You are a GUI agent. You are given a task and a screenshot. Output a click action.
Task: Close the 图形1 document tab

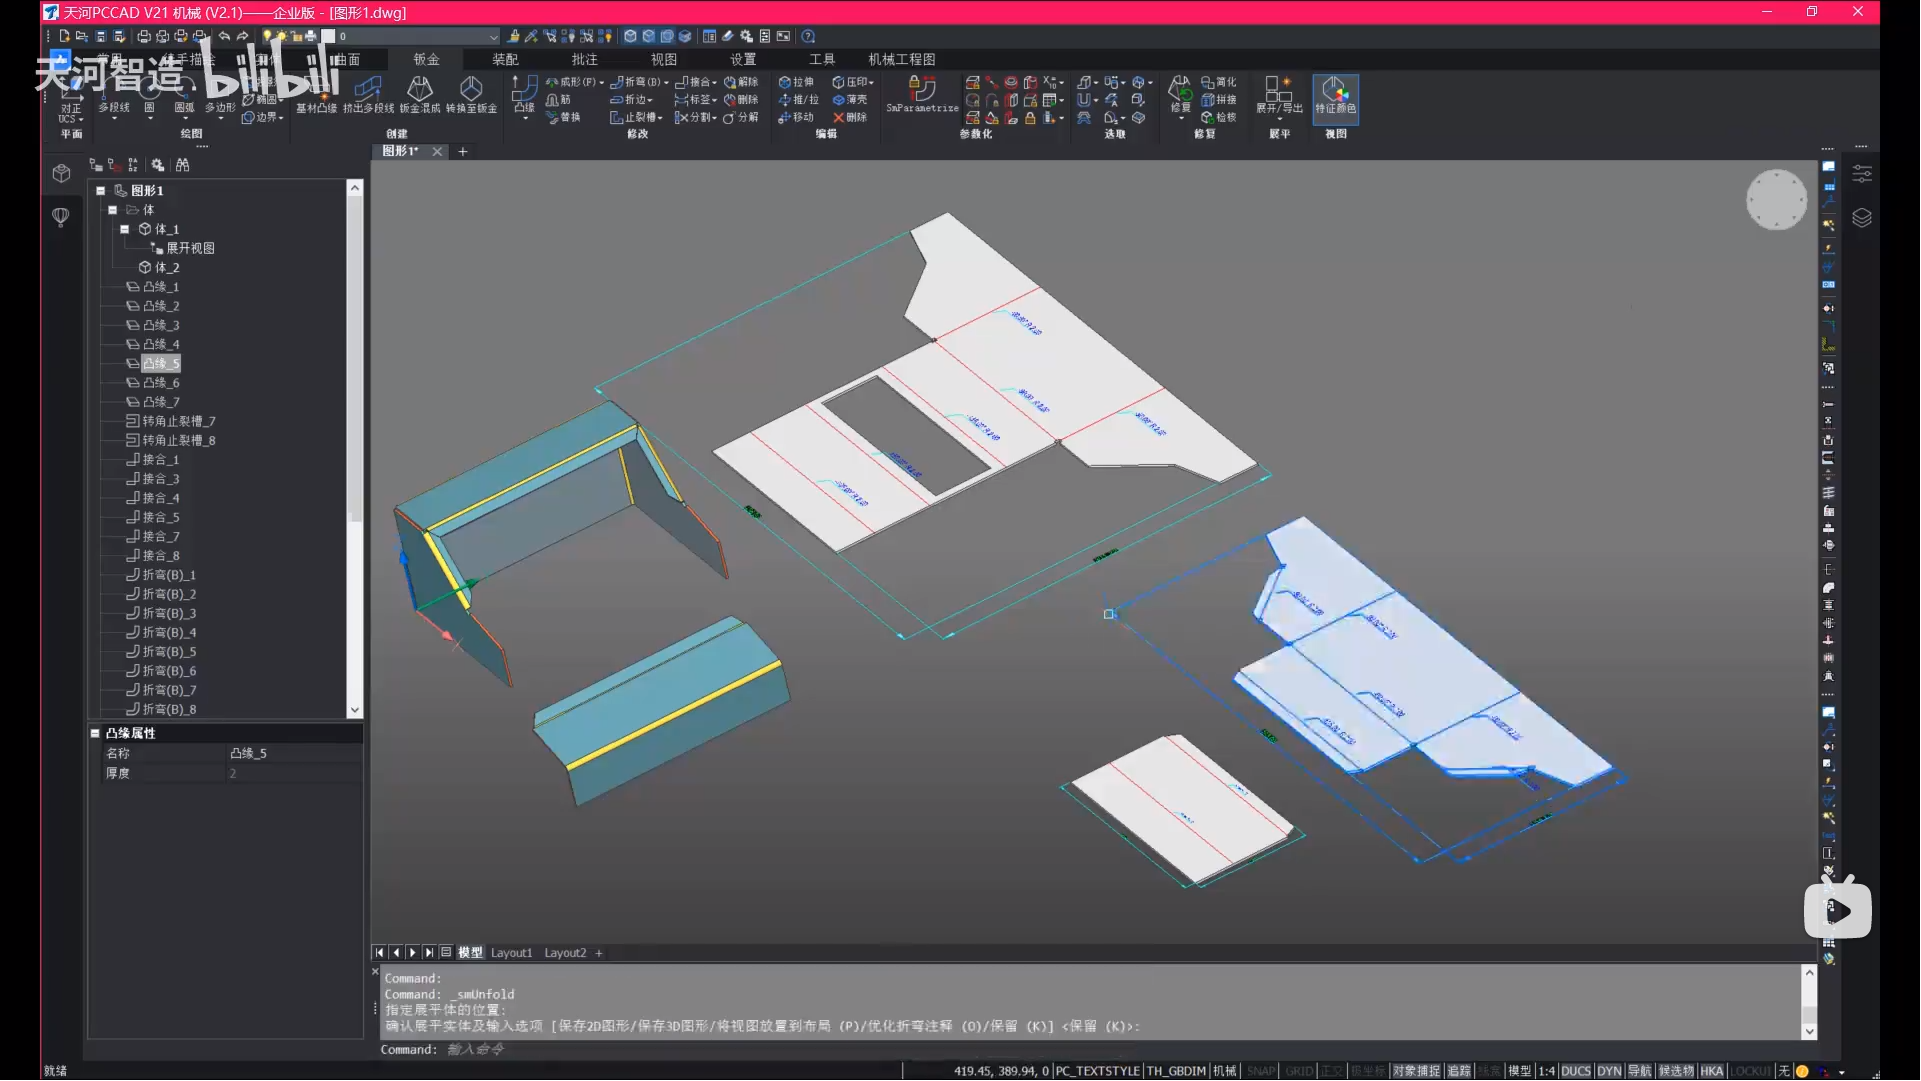tap(437, 152)
